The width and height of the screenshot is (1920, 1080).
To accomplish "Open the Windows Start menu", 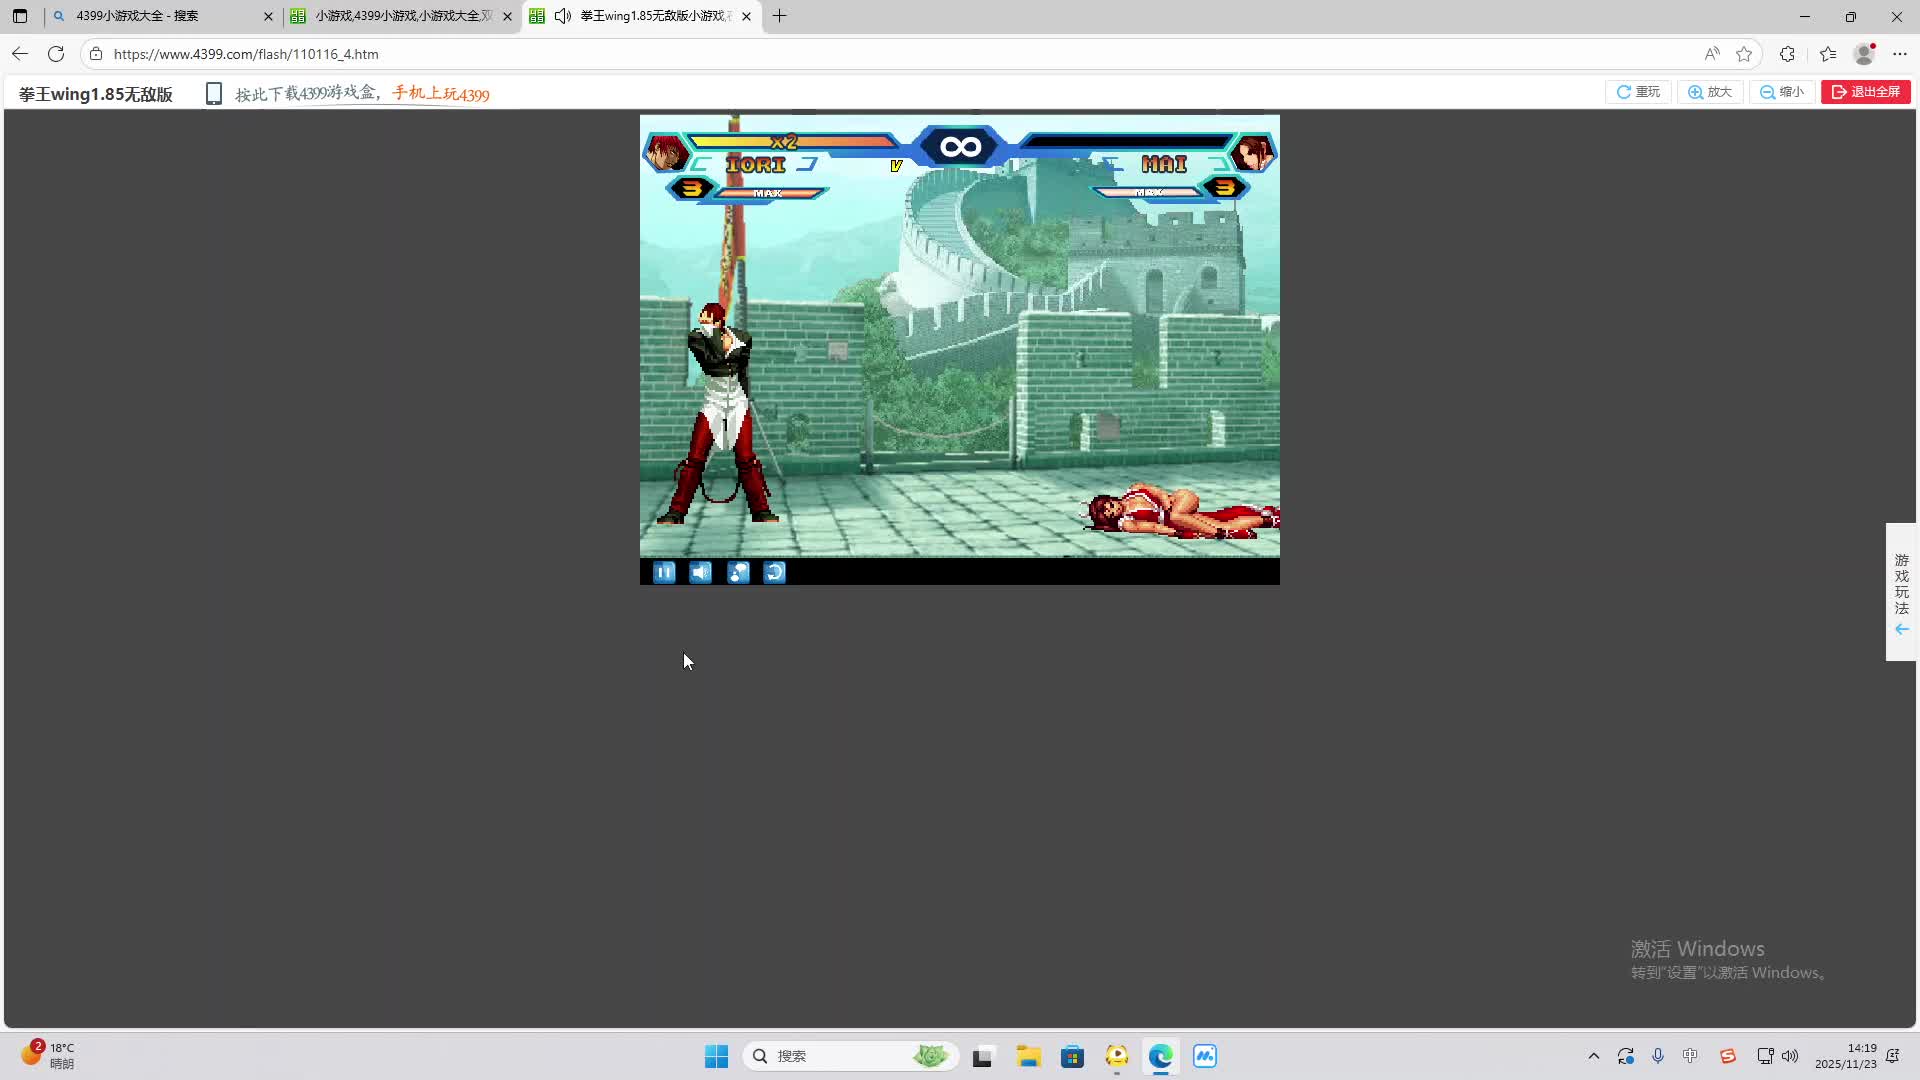I will point(716,1056).
